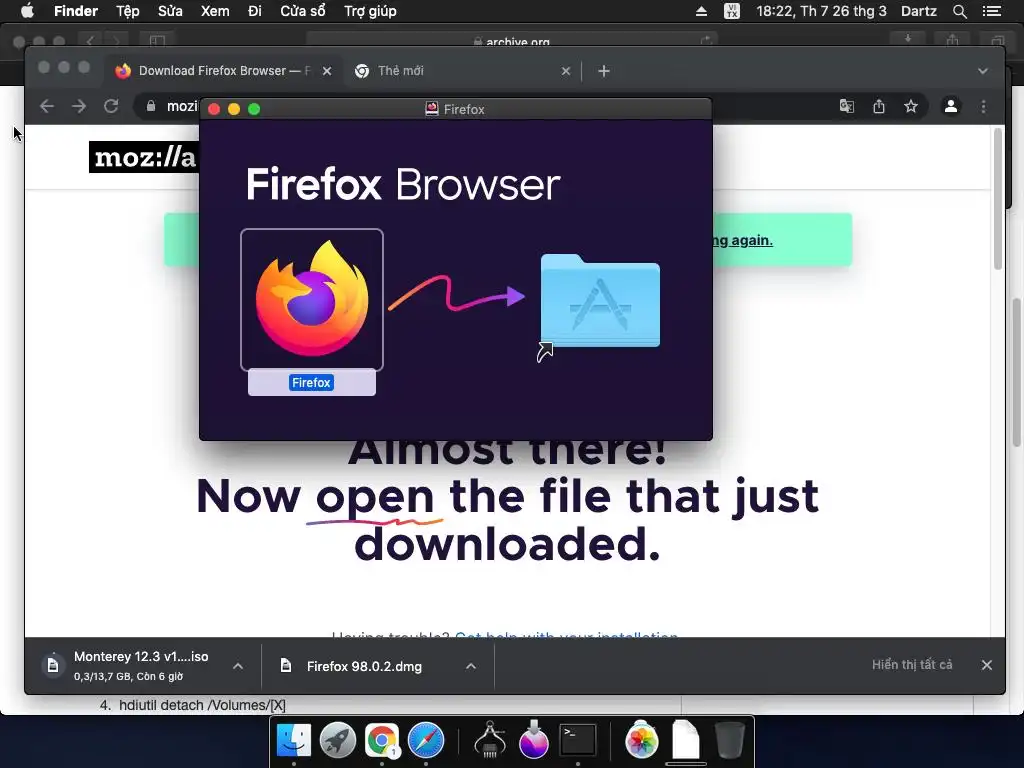Open the Cửa sổ menu
The image size is (1024, 768).
pyautogui.click(x=303, y=11)
